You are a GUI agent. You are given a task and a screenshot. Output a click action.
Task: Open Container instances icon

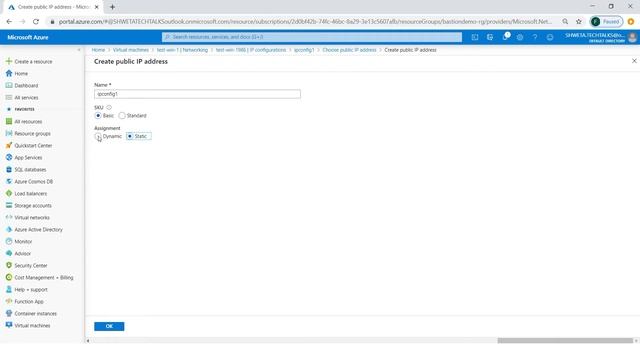[9, 313]
